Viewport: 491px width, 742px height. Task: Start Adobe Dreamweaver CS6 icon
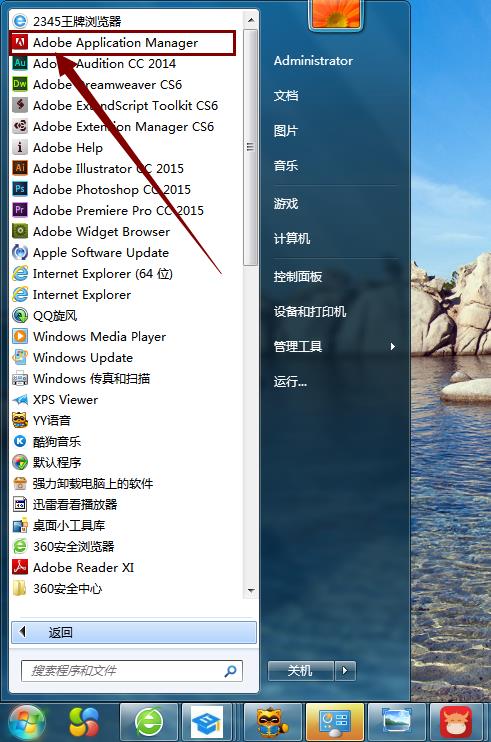click(x=20, y=84)
